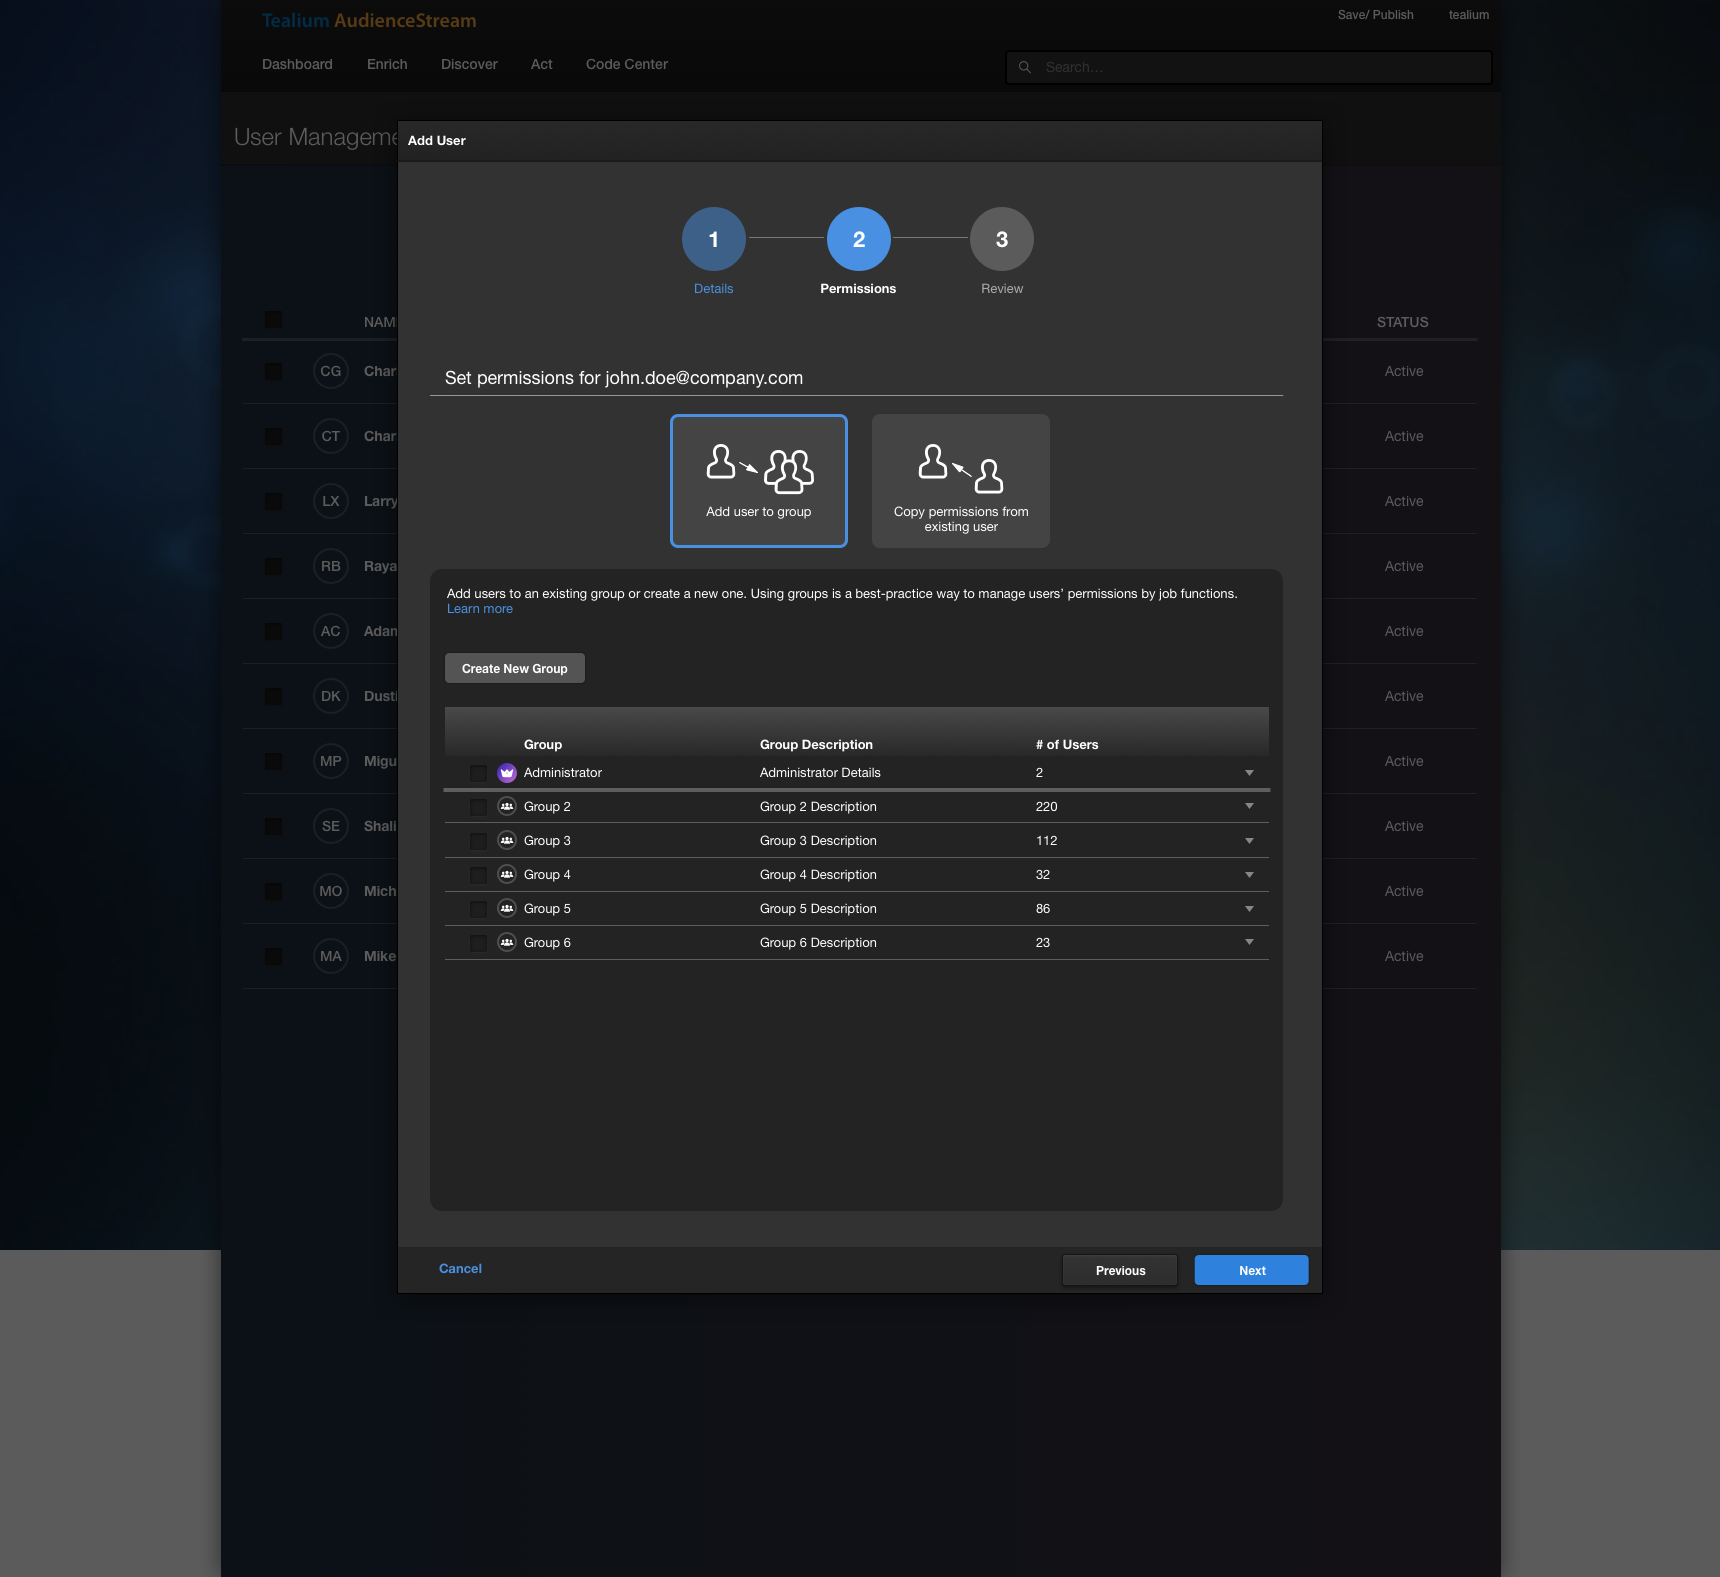Viewport: 1720px width, 1577px height.
Task: Open step 3 Review circle
Action: click(1001, 239)
